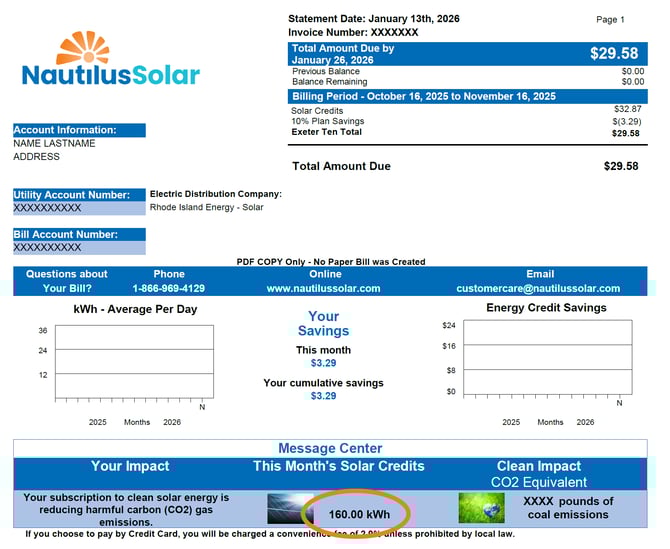Viewport: 670px width, 549px height.
Task: Click the Previous Balance label
Action: pyautogui.click(x=326, y=71)
